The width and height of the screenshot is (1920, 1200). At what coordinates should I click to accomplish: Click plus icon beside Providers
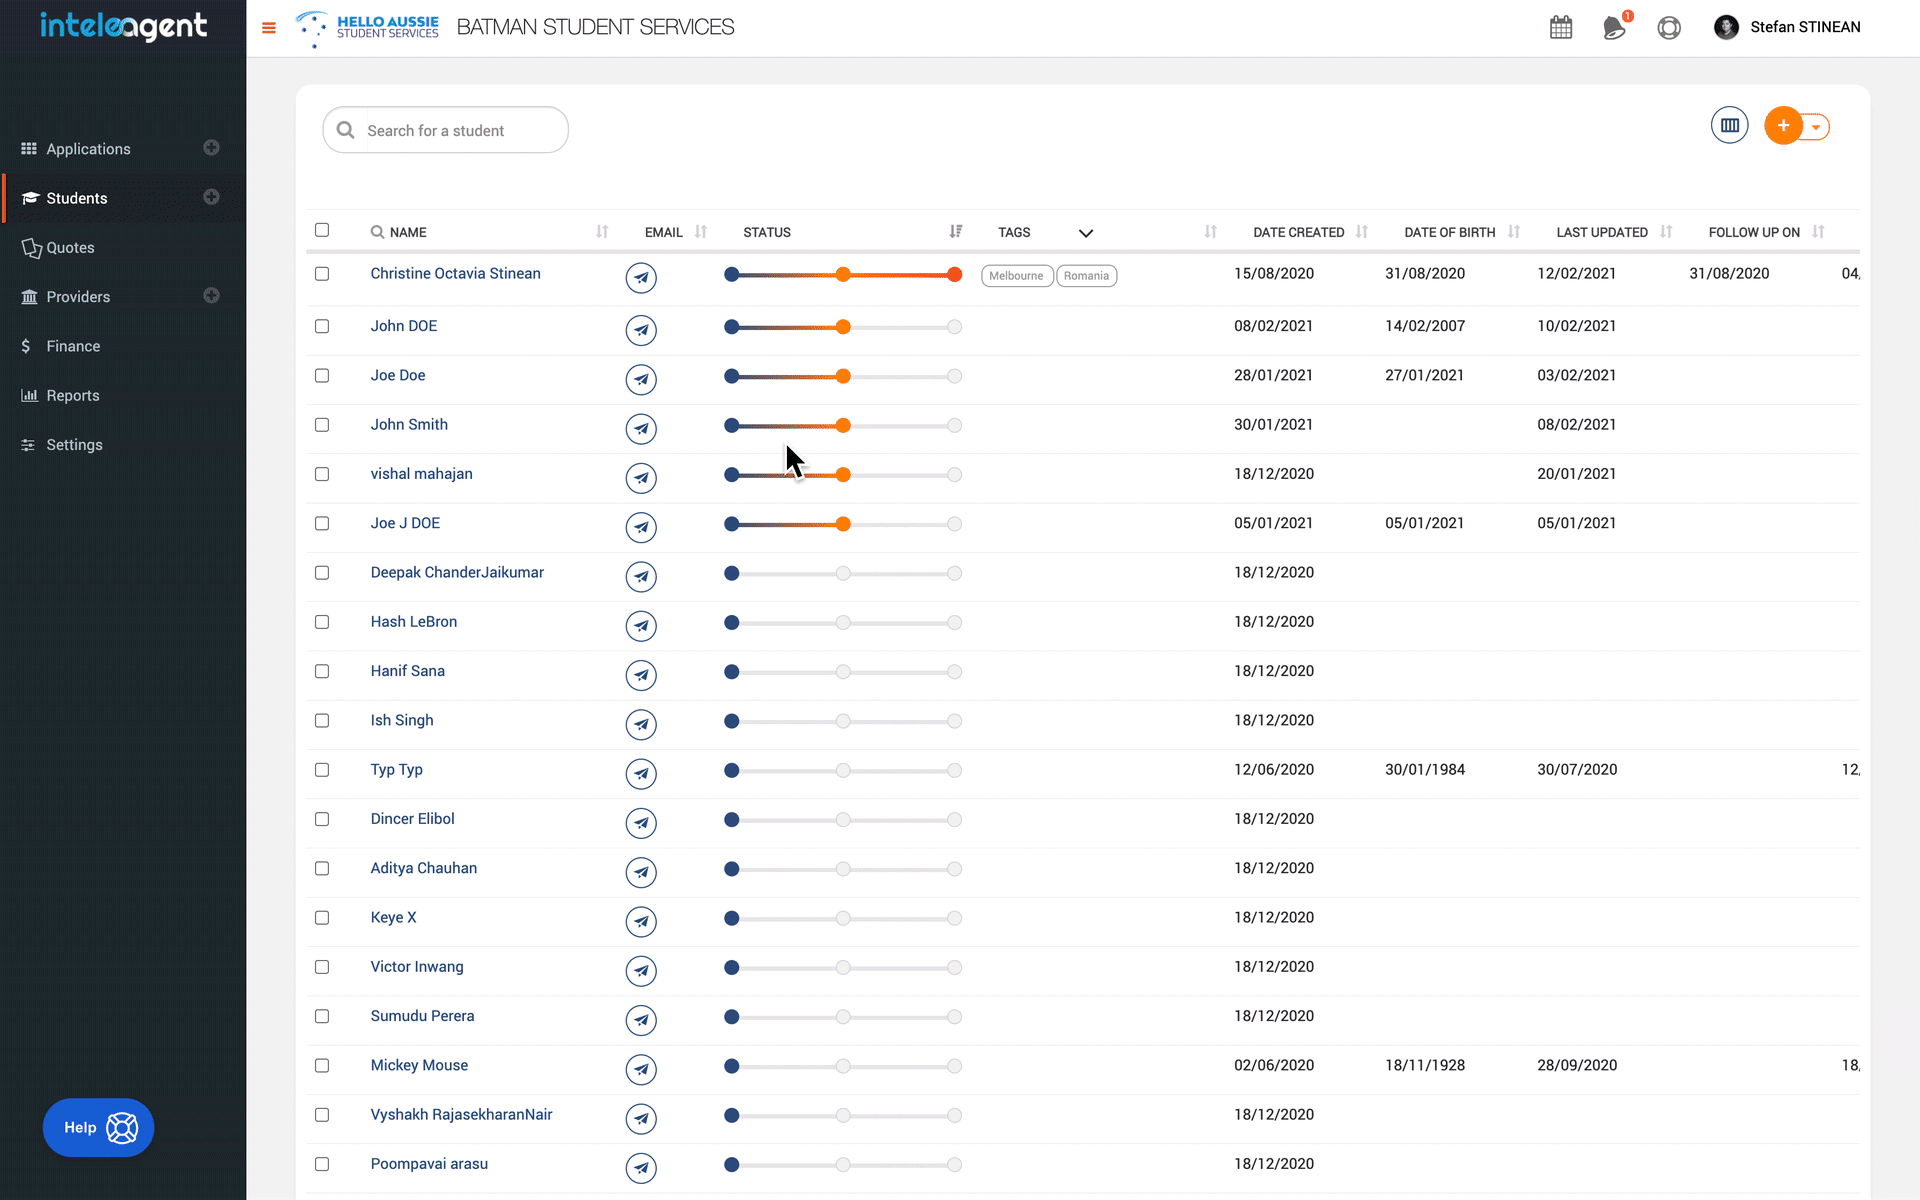211,296
